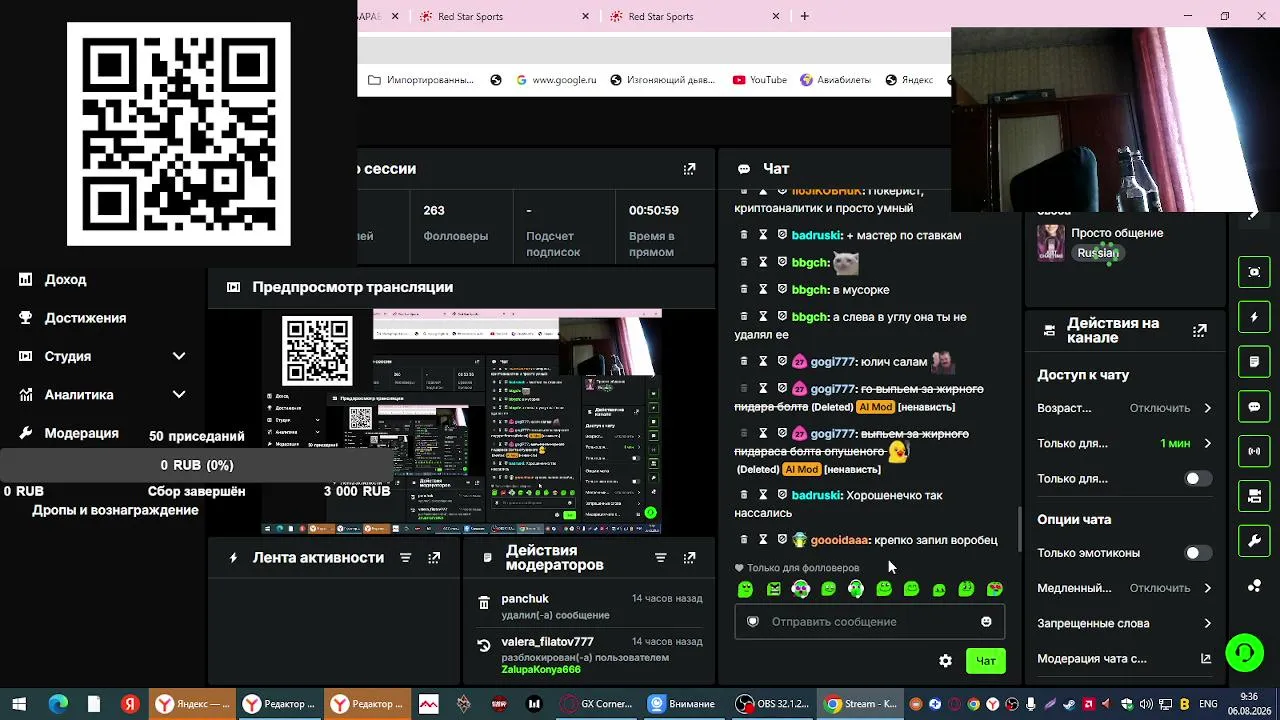Open YouTube bookmark

(x=760, y=80)
